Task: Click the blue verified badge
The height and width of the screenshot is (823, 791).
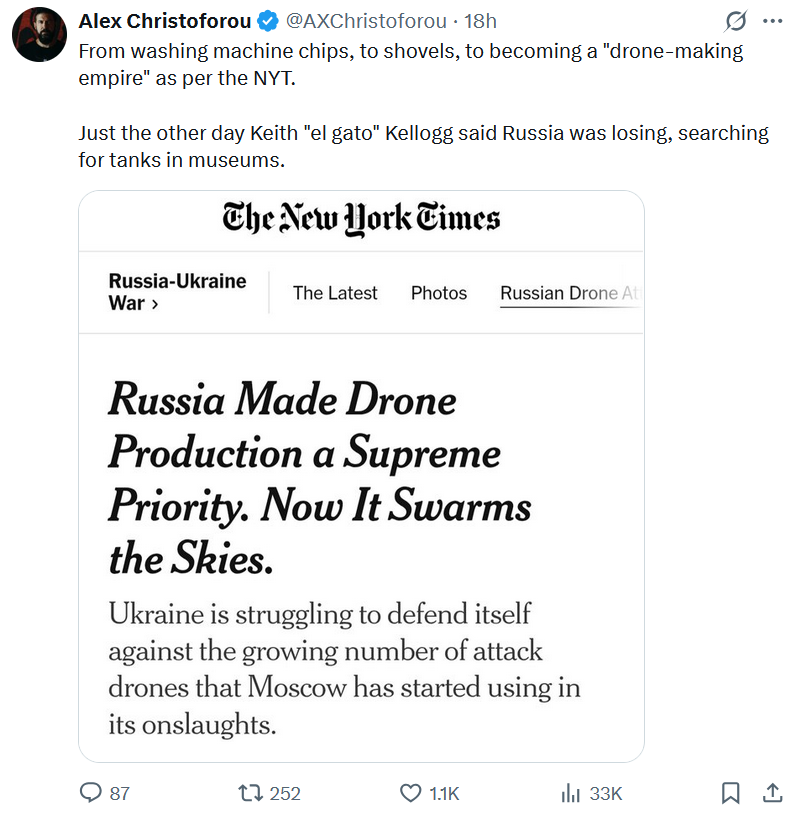Action: (269, 22)
